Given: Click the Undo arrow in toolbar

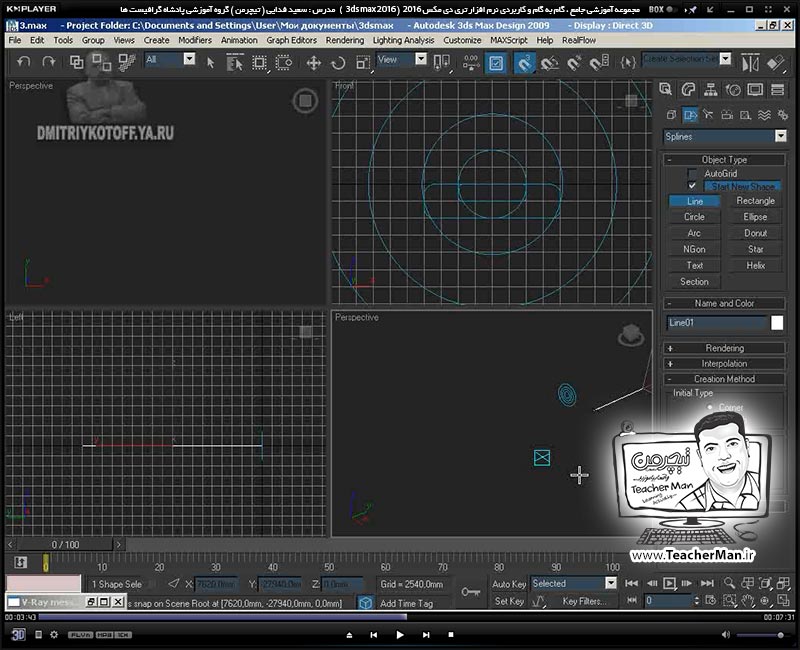Looking at the screenshot, I should [x=23, y=62].
